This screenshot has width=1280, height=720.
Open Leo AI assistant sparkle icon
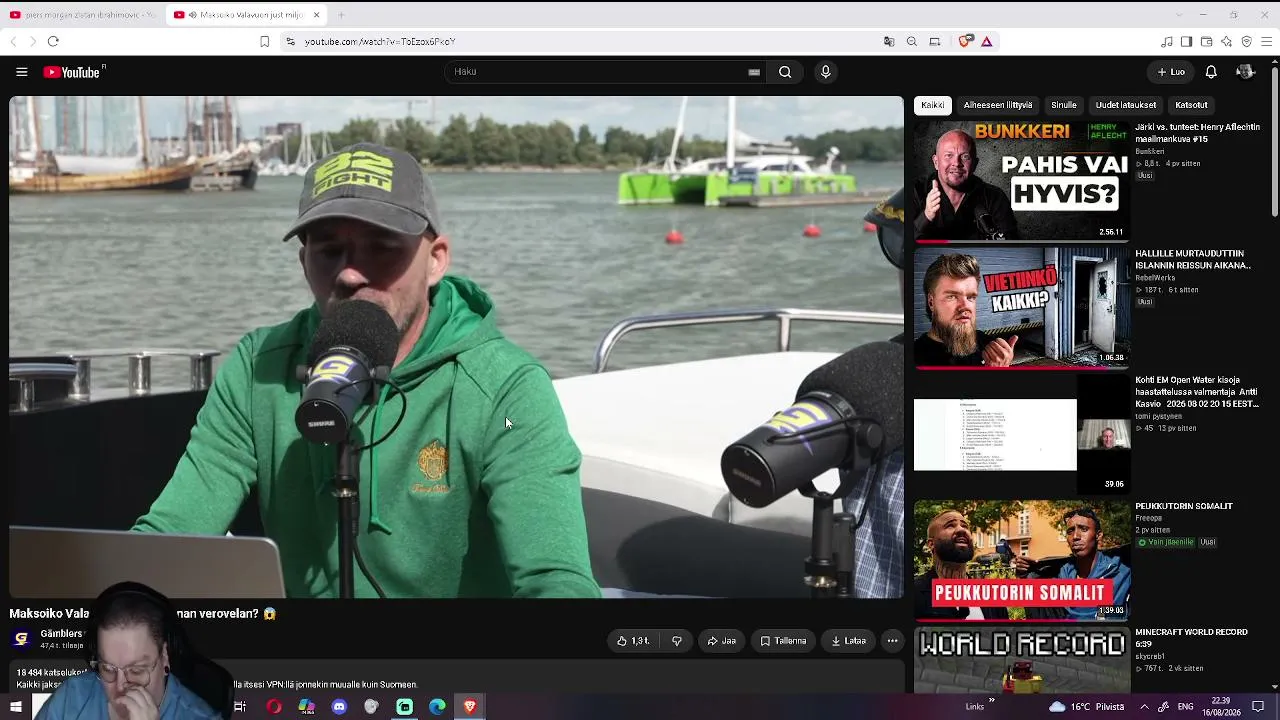point(1226,41)
